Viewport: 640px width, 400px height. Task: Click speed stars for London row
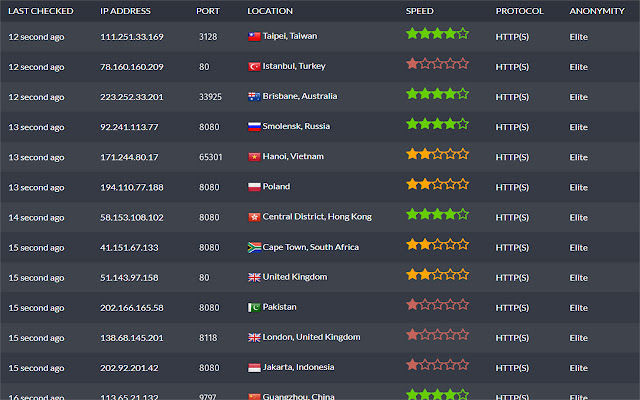click(x=437, y=335)
